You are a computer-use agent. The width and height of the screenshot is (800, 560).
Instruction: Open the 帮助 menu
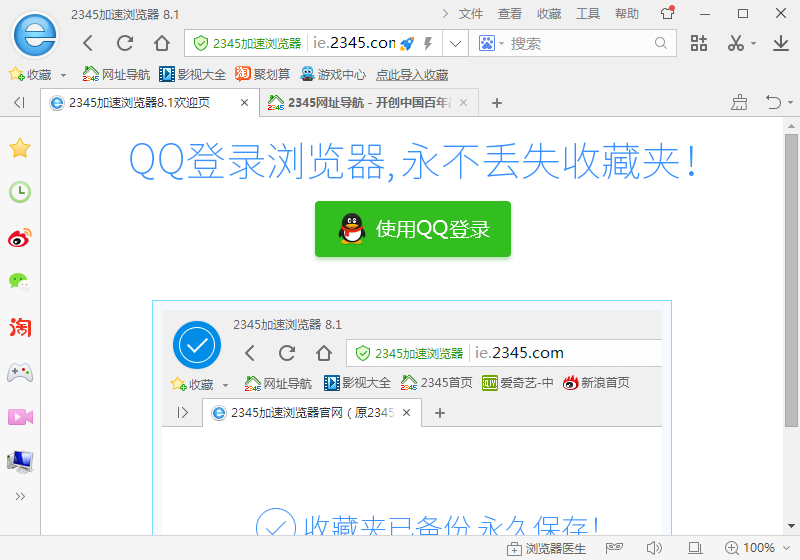coord(627,14)
